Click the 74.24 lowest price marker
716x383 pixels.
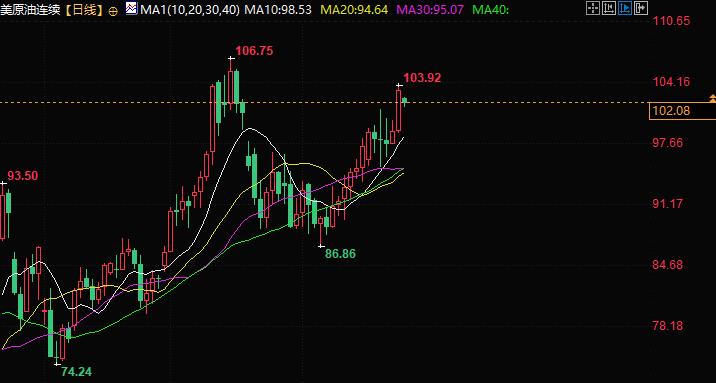point(77,372)
